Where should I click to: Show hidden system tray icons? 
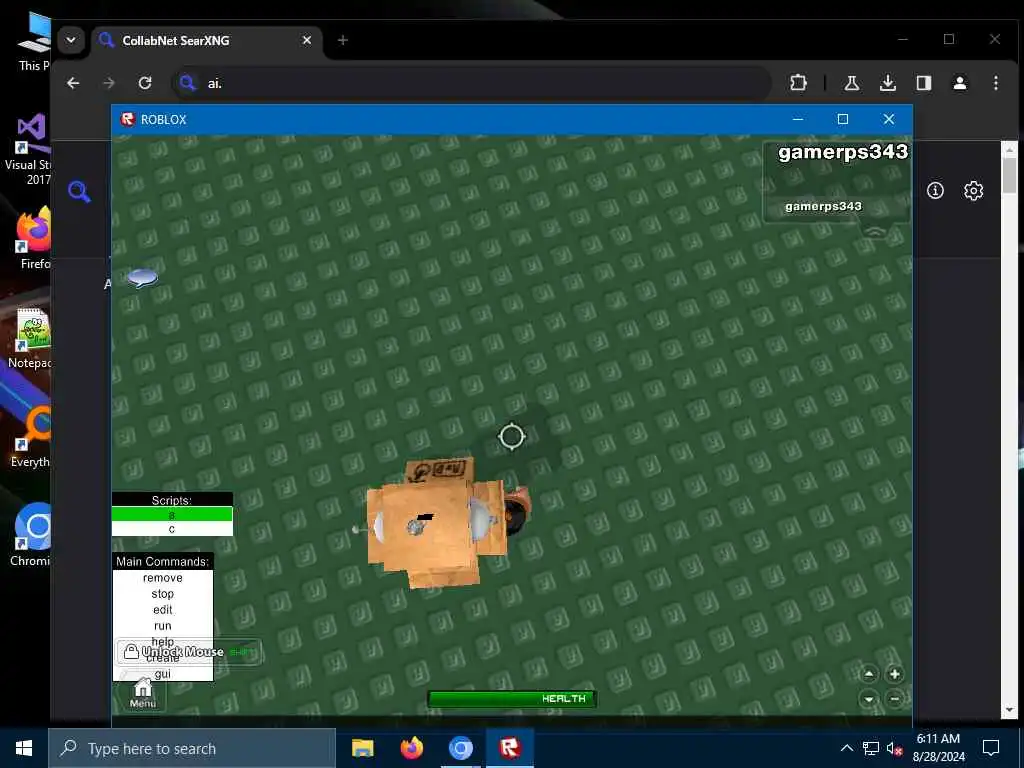846,748
